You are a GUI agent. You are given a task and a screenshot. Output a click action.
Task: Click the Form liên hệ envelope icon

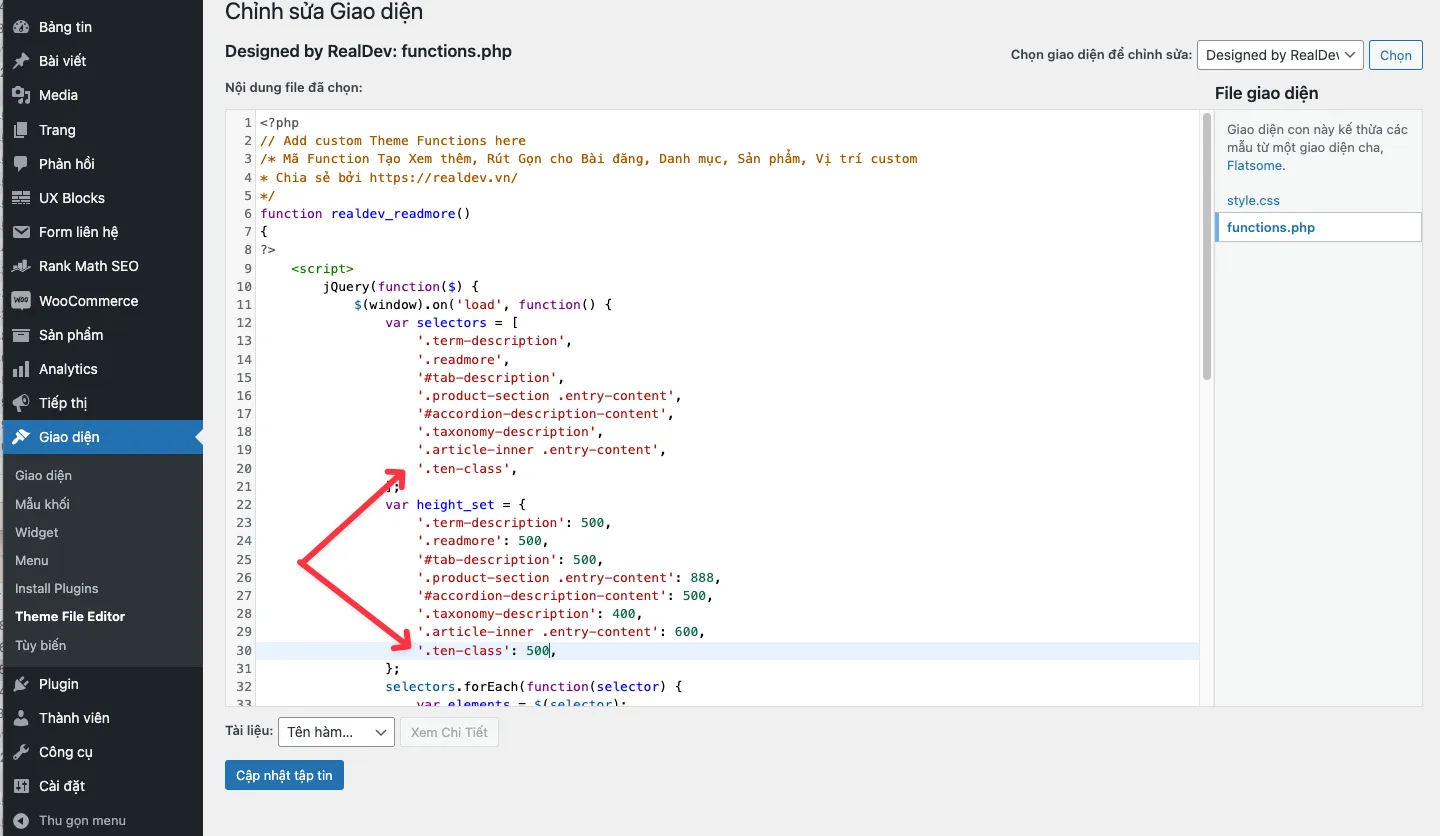pyautogui.click(x=21, y=232)
